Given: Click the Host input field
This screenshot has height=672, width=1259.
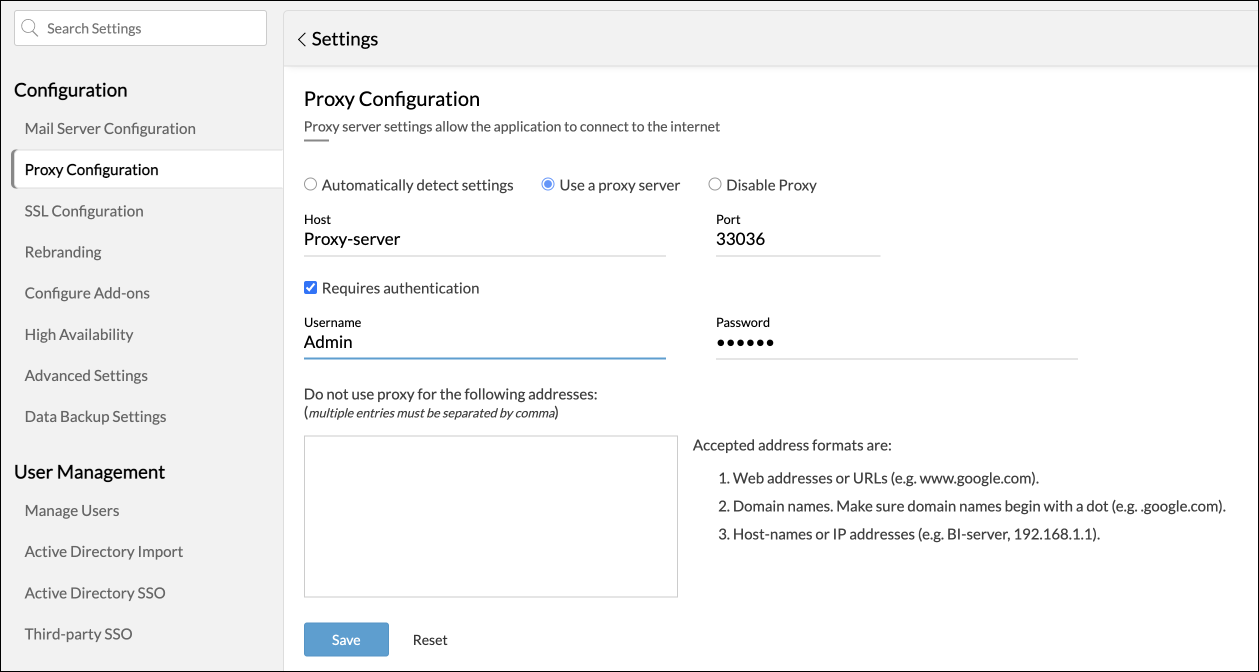Looking at the screenshot, I should tap(484, 240).
